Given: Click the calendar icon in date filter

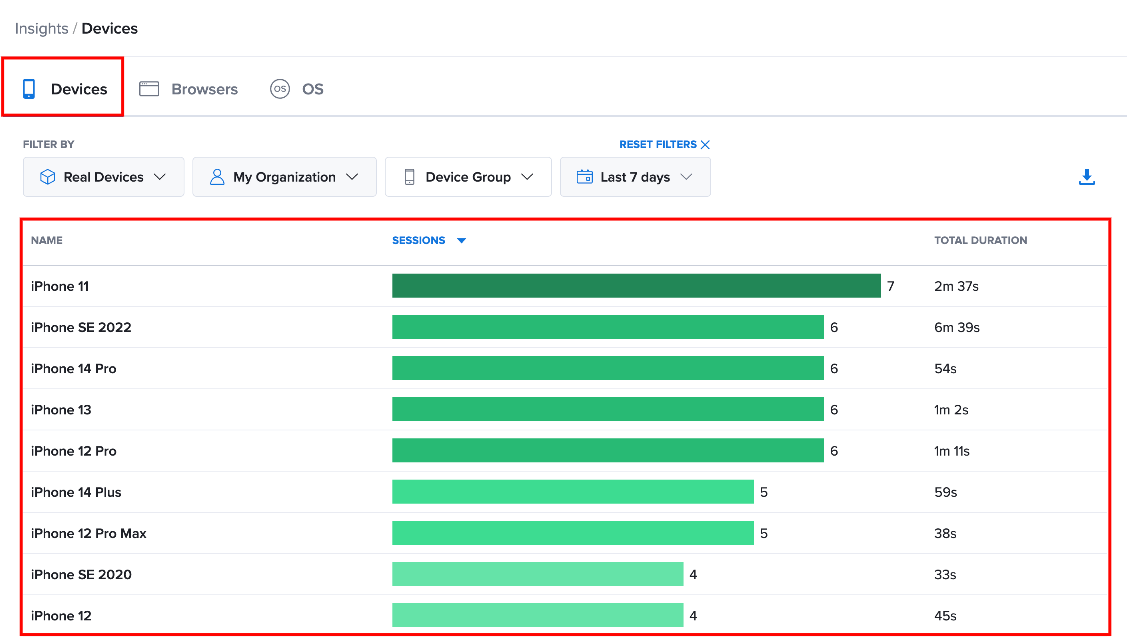Looking at the screenshot, I should click(x=585, y=177).
